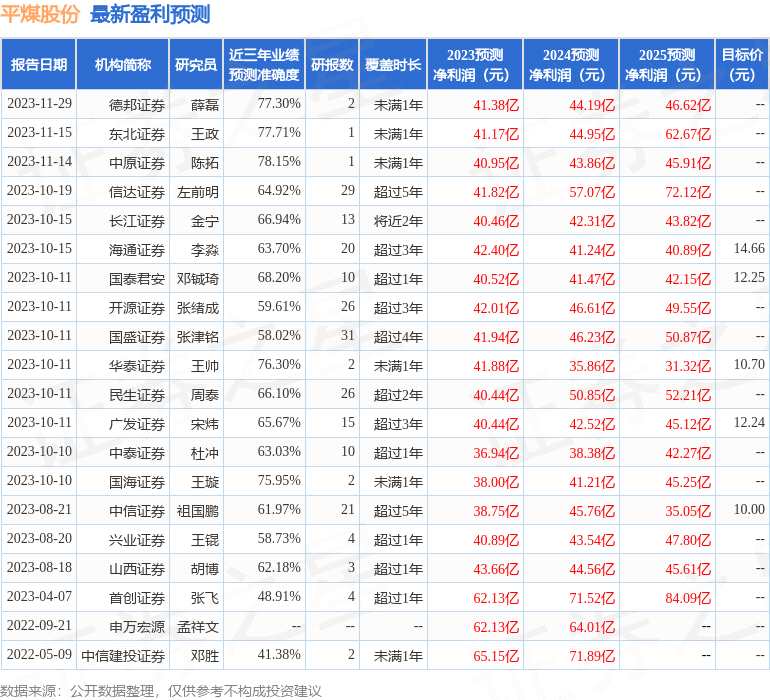Click accuracy value 77.30%
770x700 pixels.
pyautogui.click(x=279, y=103)
